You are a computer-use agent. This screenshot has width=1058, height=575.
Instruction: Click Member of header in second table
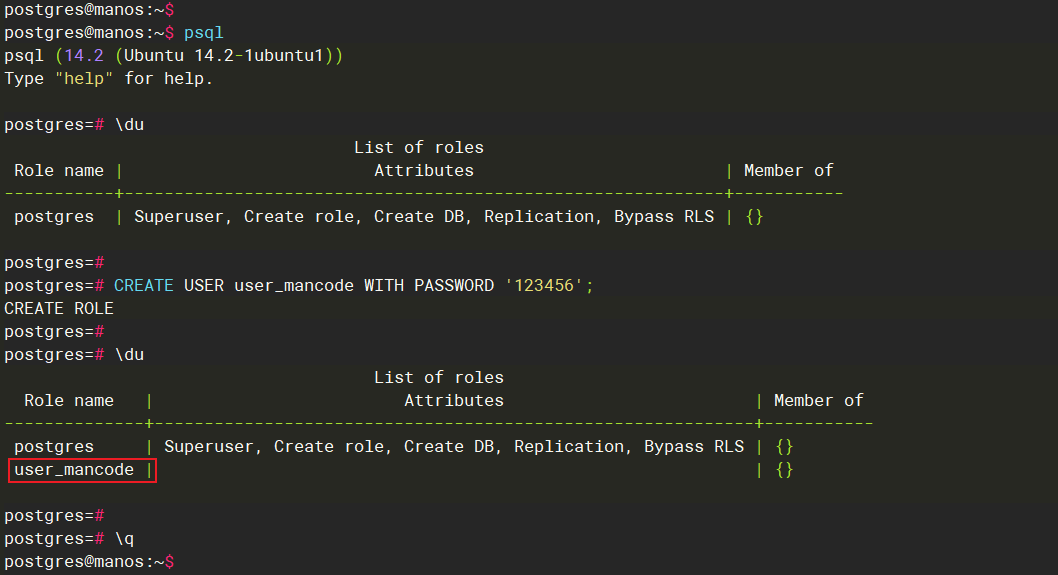[x=818, y=401]
